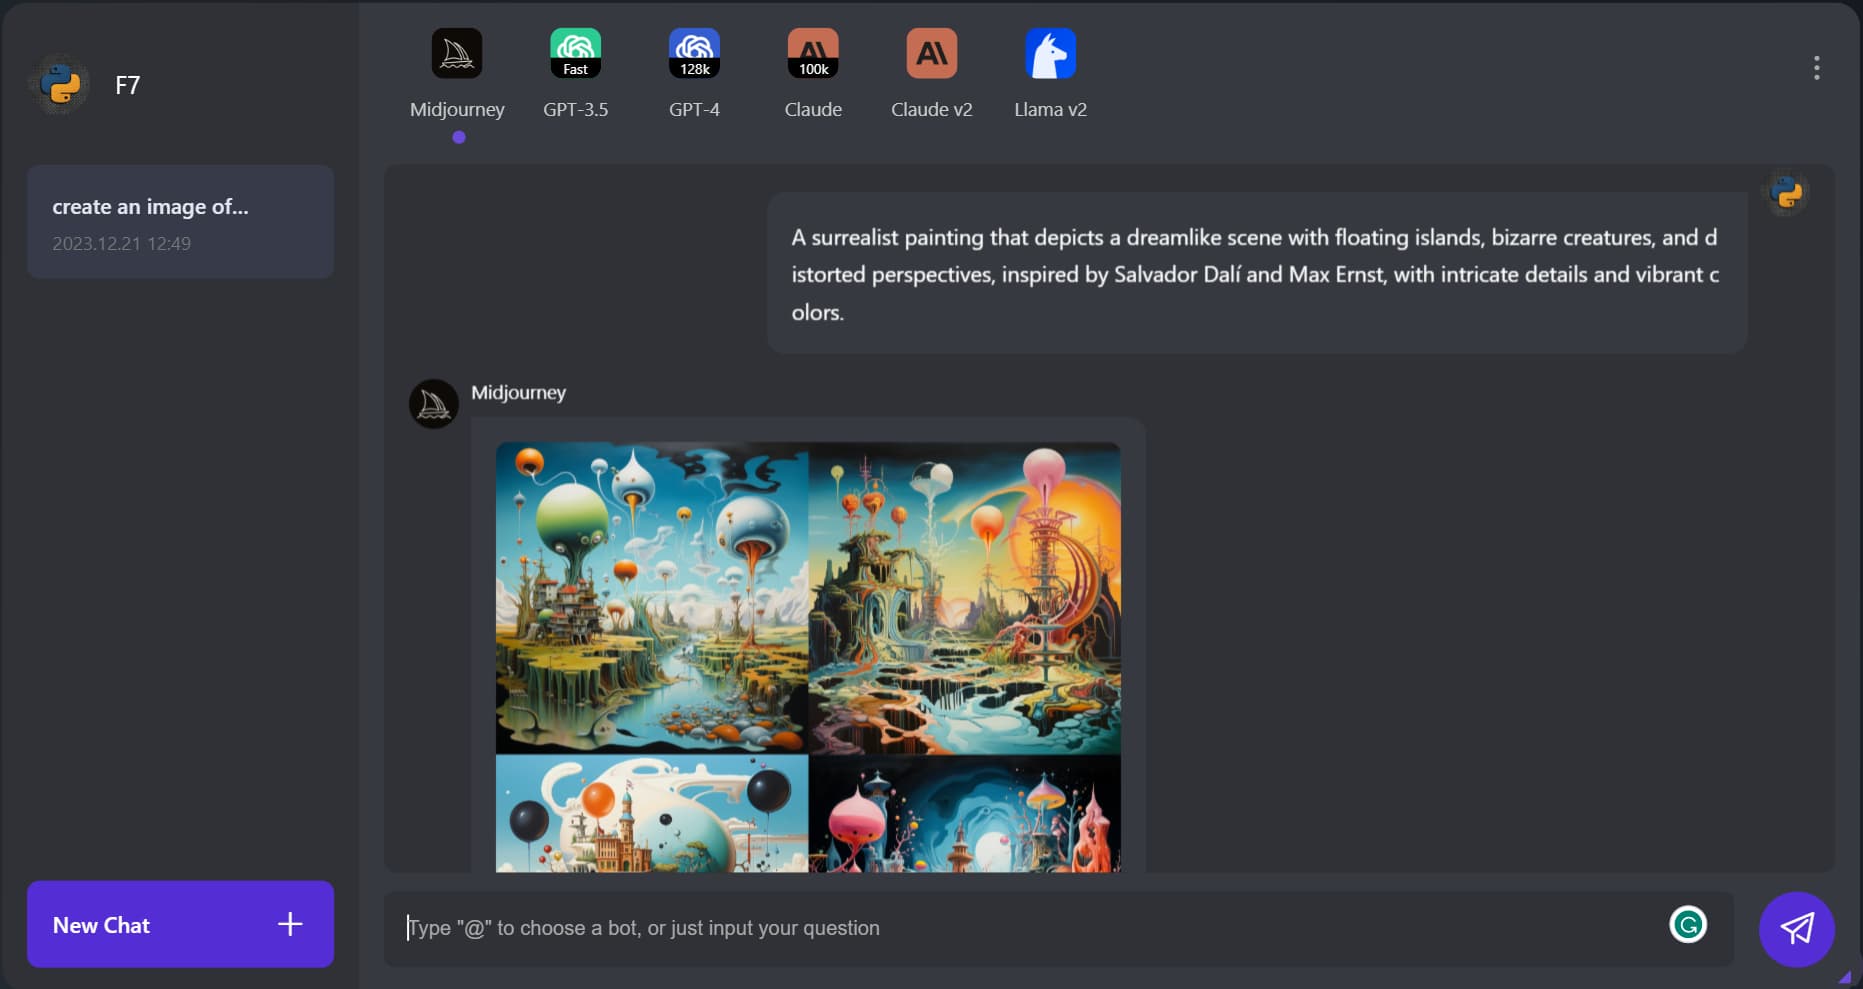This screenshot has width=1863, height=989.
Task: Pick the GPT-4 128k bot icon
Action: [x=694, y=53]
